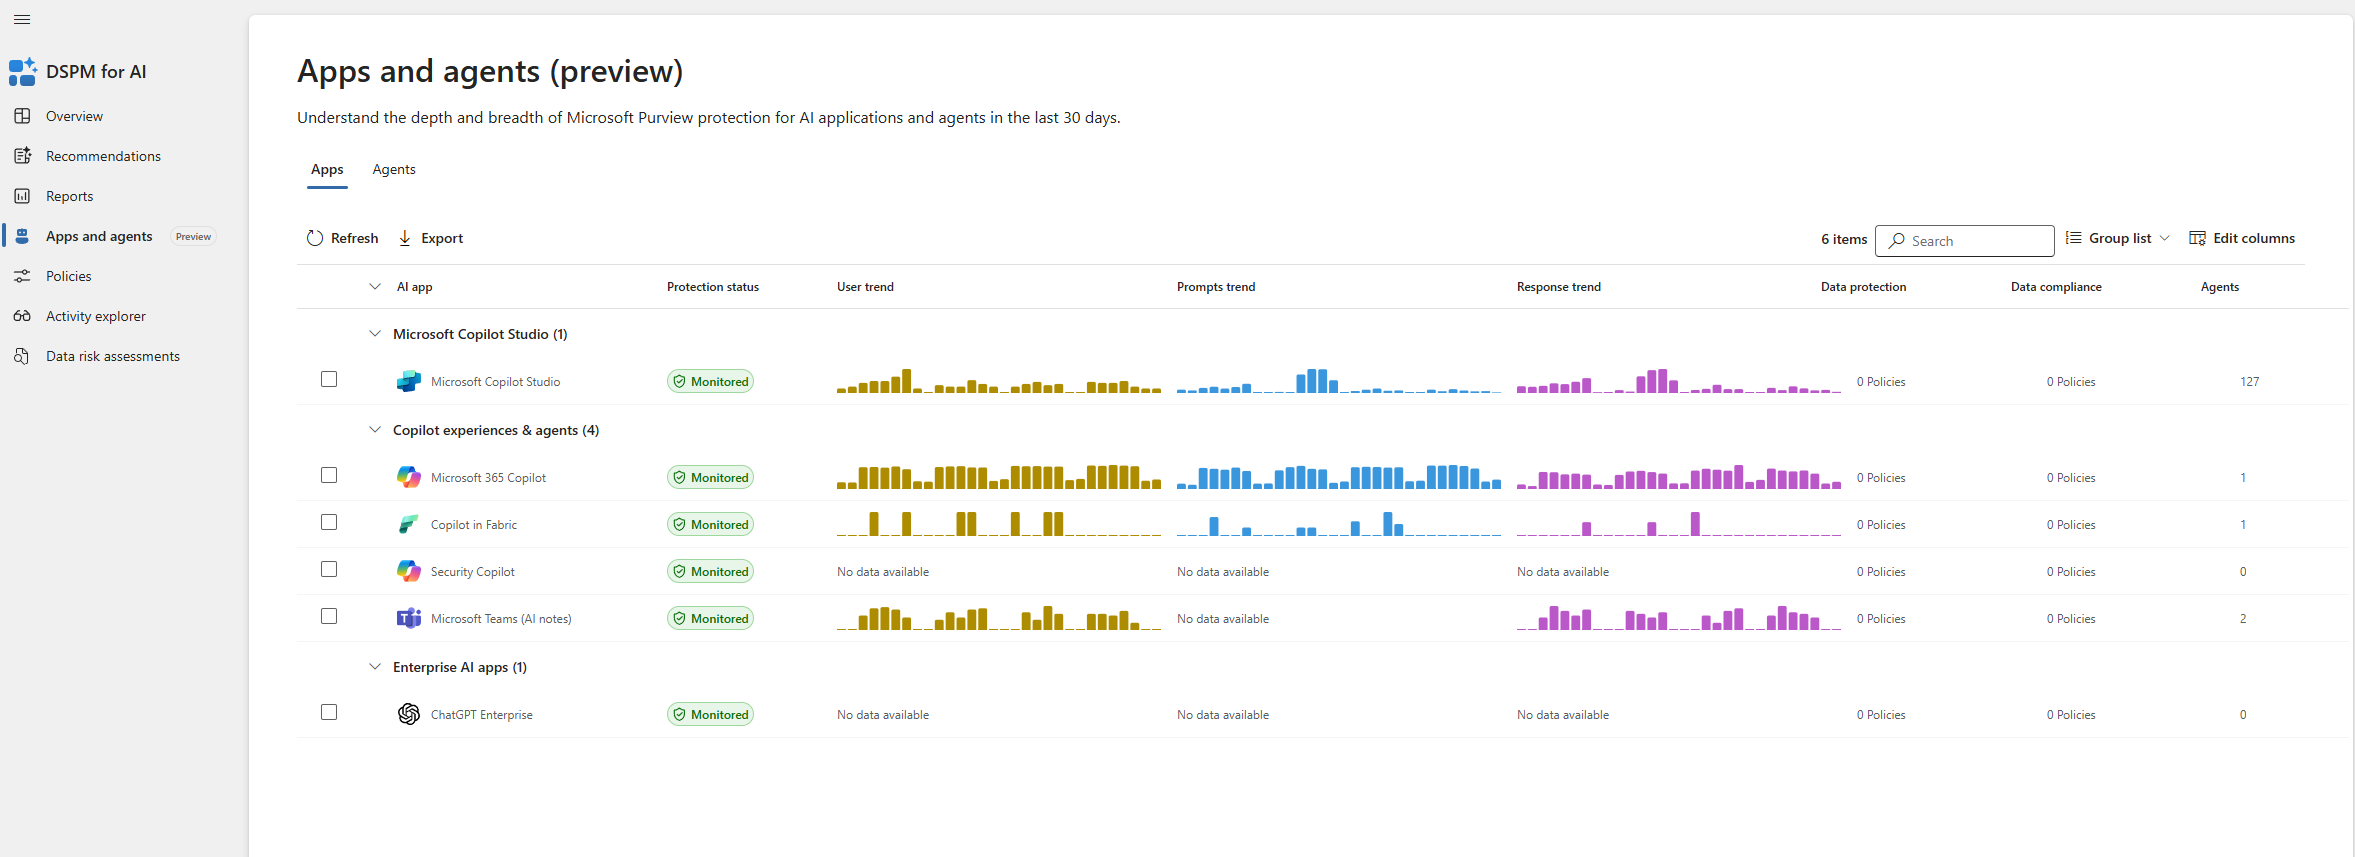Click the Microsoft Copilot Studio app icon
The height and width of the screenshot is (857, 2355).
pyautogui.click(x=409, y=381)
